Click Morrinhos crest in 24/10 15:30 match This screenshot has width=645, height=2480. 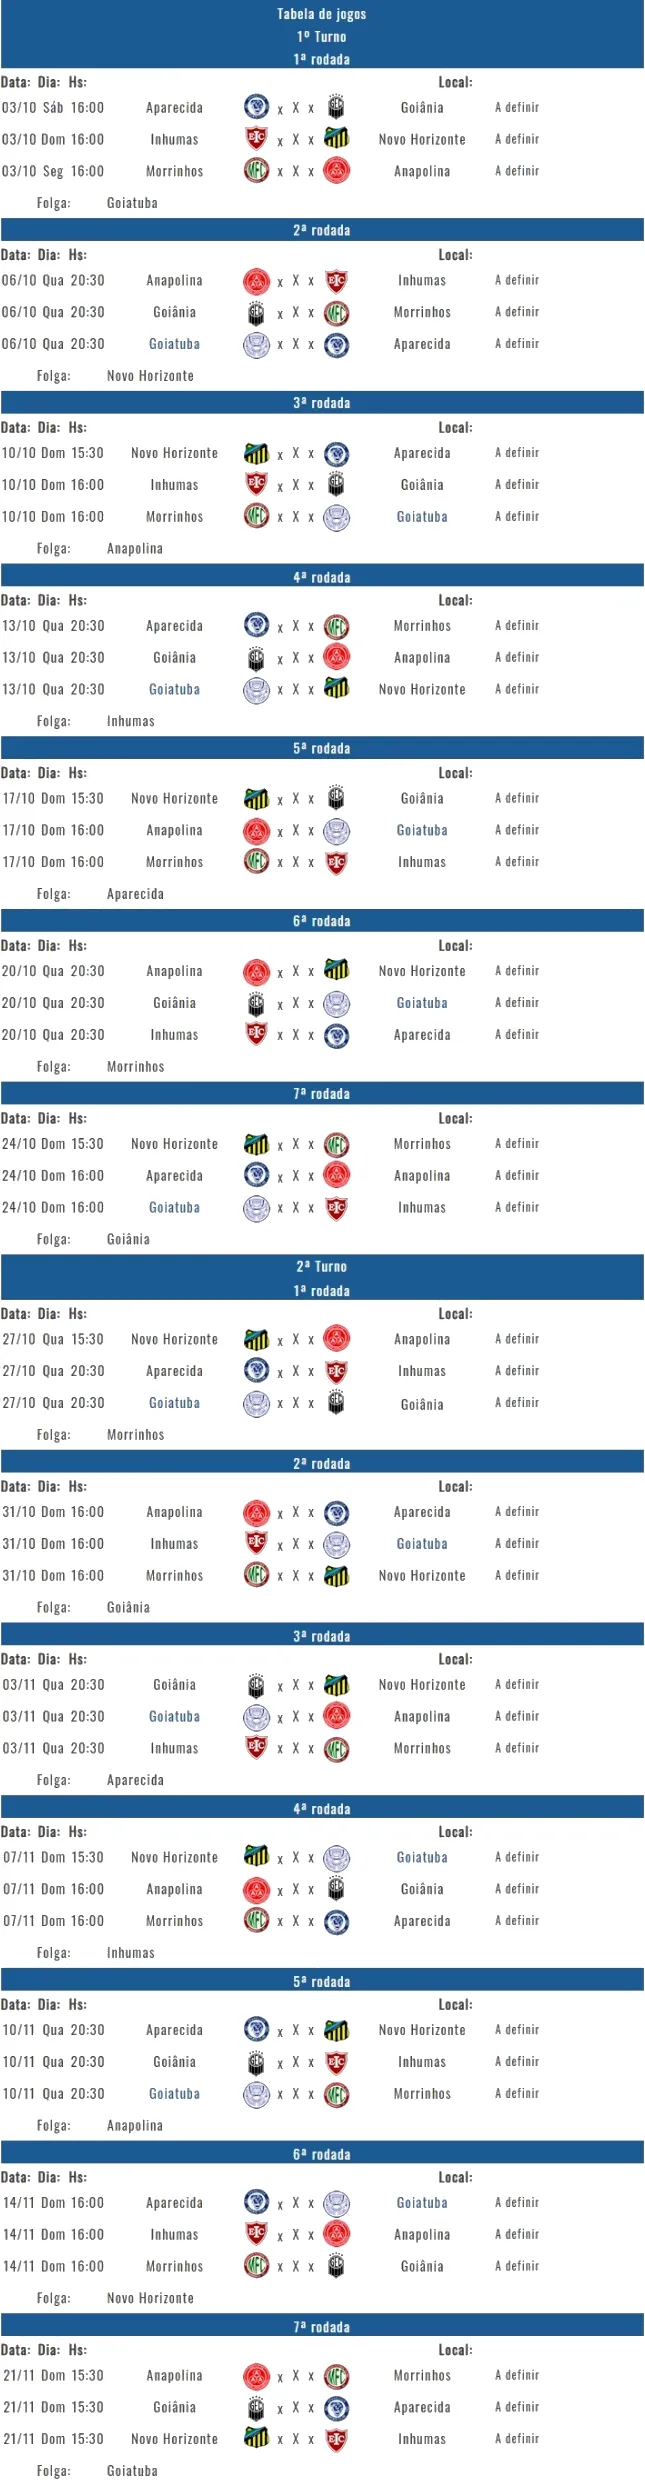(336, 1143)
